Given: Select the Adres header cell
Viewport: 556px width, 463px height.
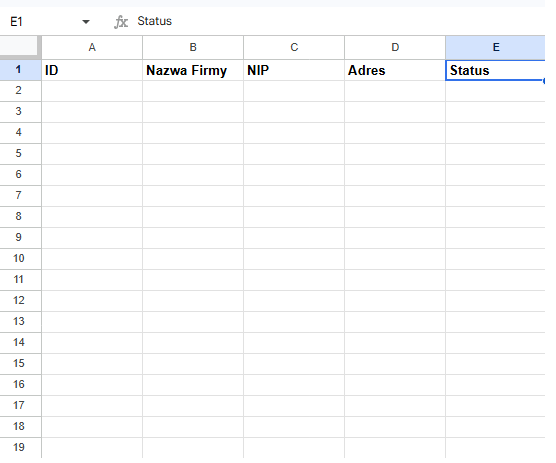Looking at the screenshot, I should point(395,70).
